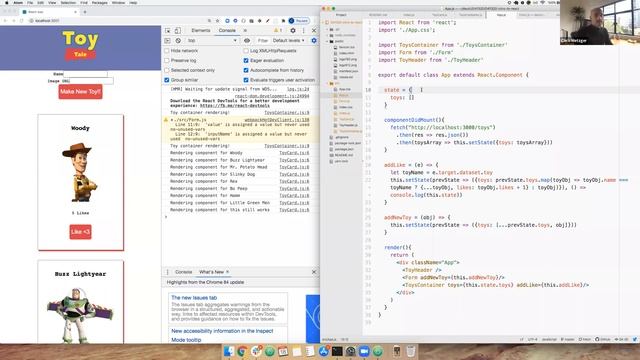Open Slack in the Dock
This screenshot has height=360, width=640.
[x=256, y=351]
